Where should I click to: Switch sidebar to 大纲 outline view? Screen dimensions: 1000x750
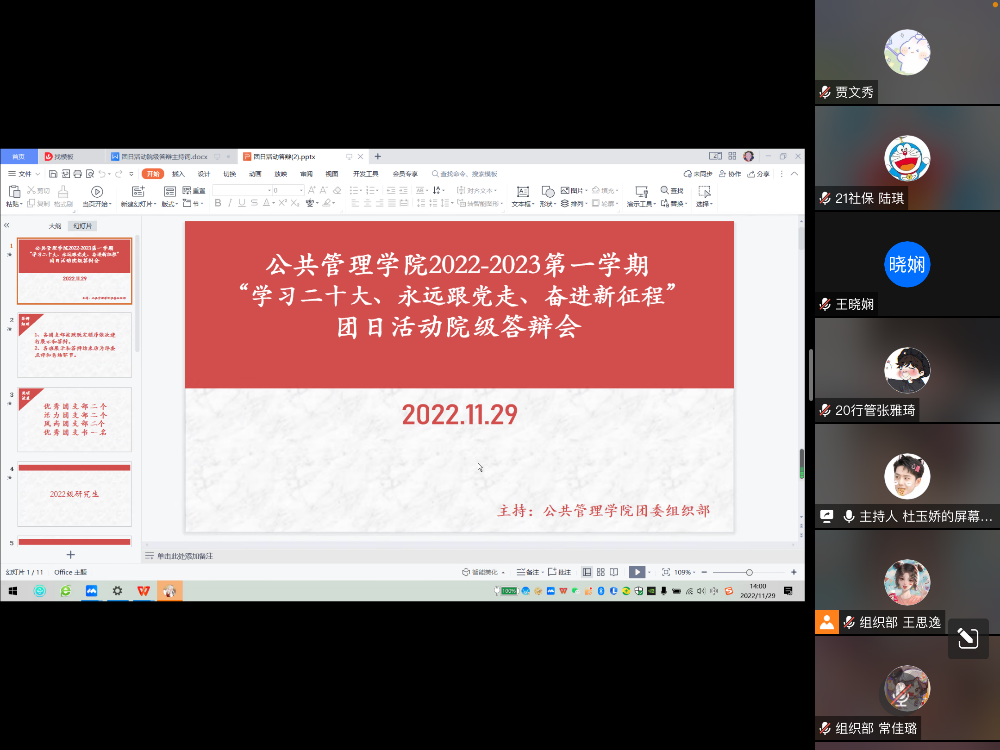[x=55, y=226]
